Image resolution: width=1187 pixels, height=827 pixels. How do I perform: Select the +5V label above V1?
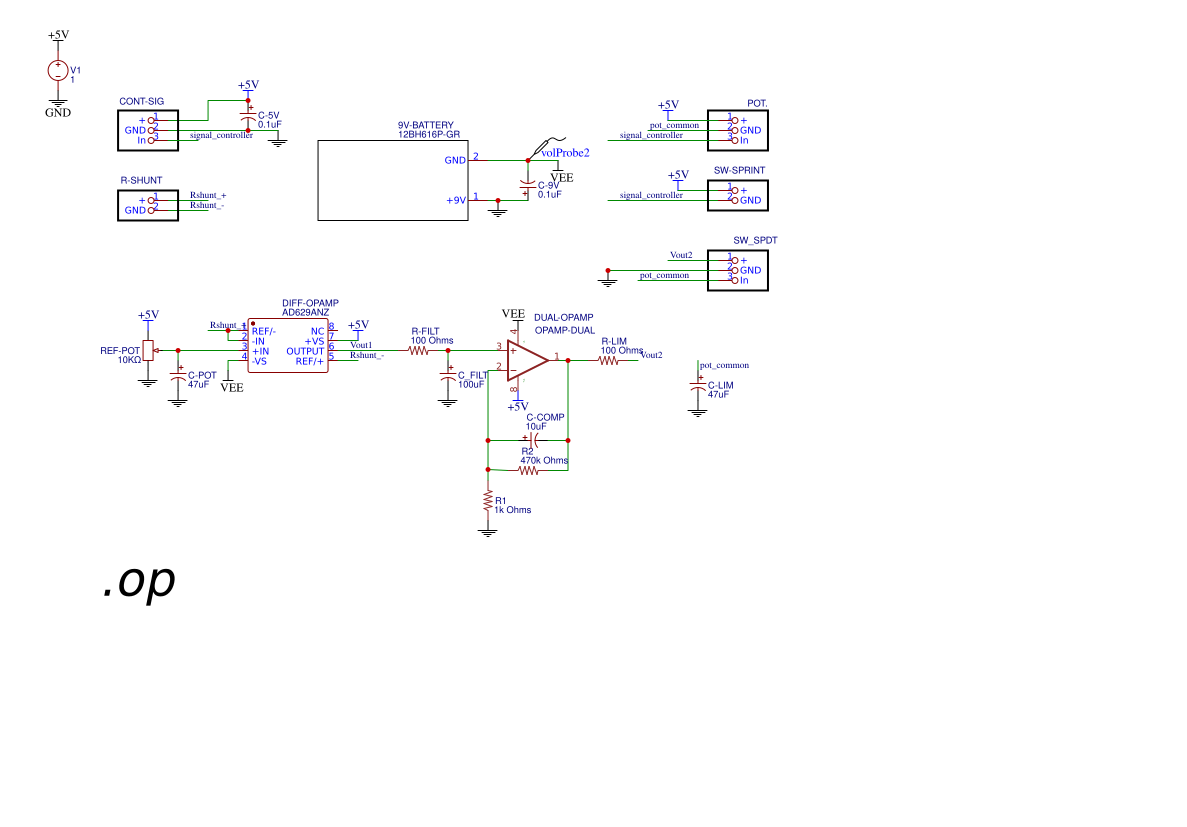[58, 35]
